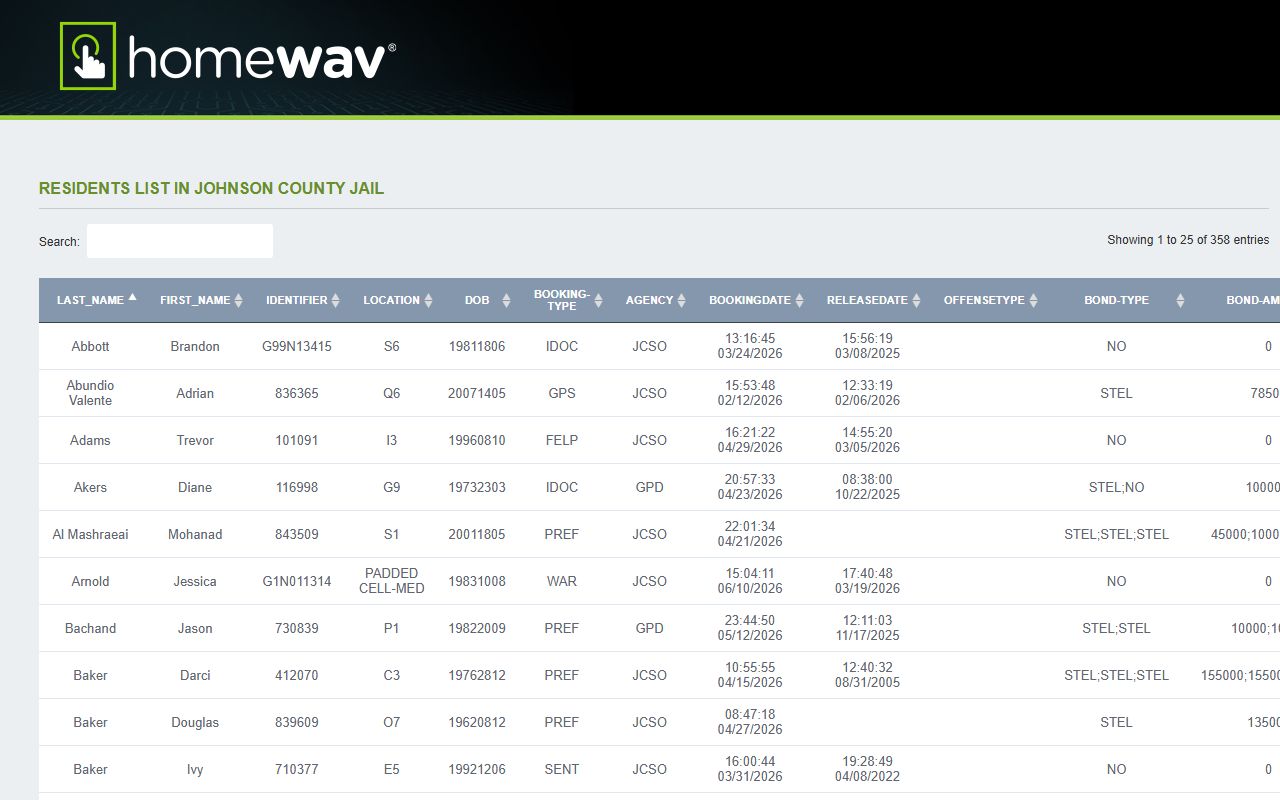The image size is (1280, 800).
Task: Click booking type 'WAR' for Arnold
Action: pos(562,581)
